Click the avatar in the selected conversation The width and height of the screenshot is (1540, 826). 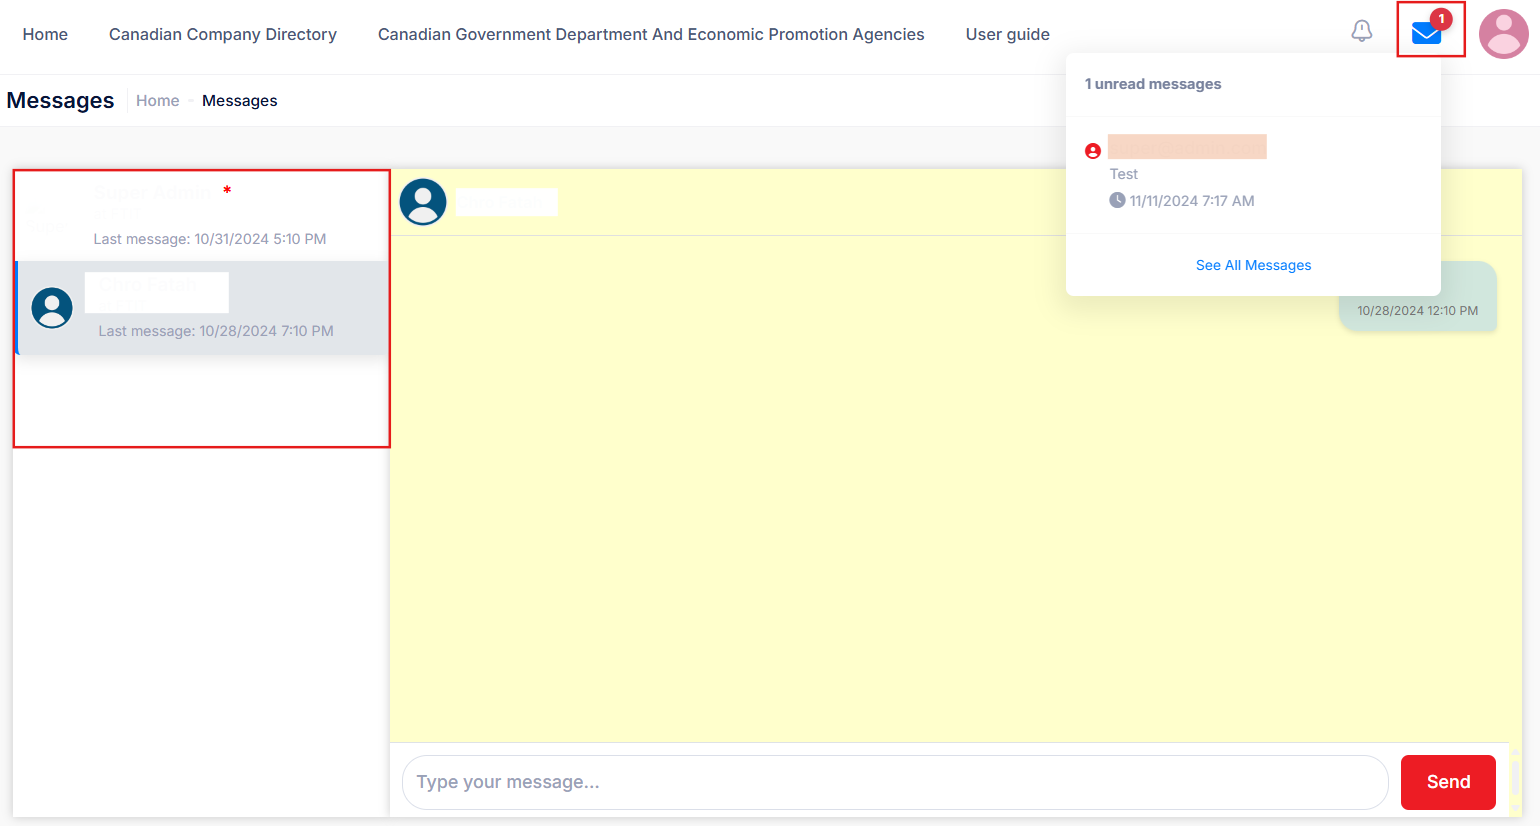point(52,308)
